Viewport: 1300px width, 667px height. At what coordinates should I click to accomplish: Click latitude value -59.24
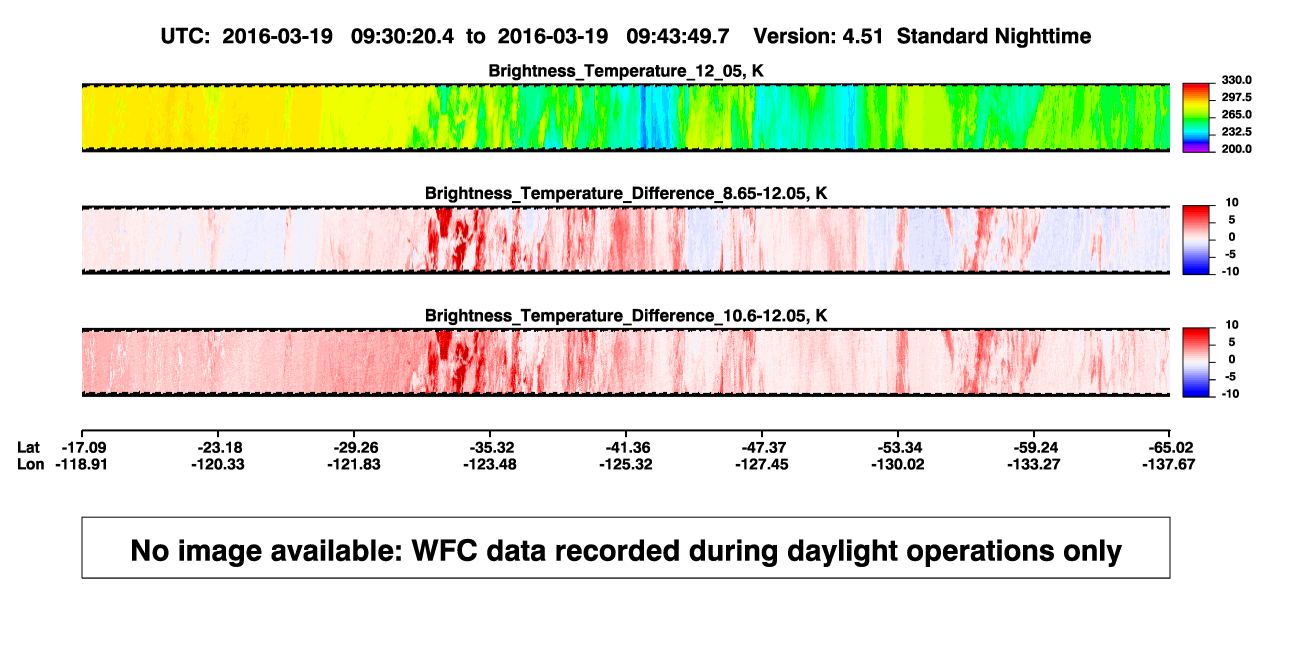[x=1034, y=447]
